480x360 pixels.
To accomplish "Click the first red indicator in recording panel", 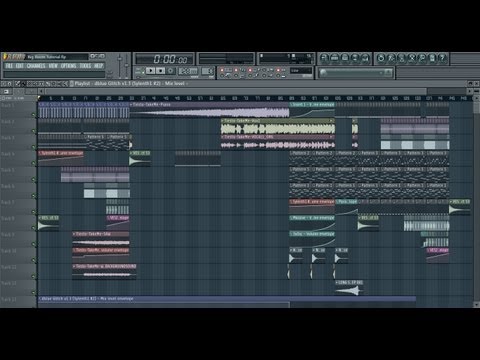I will coord(222,70).
